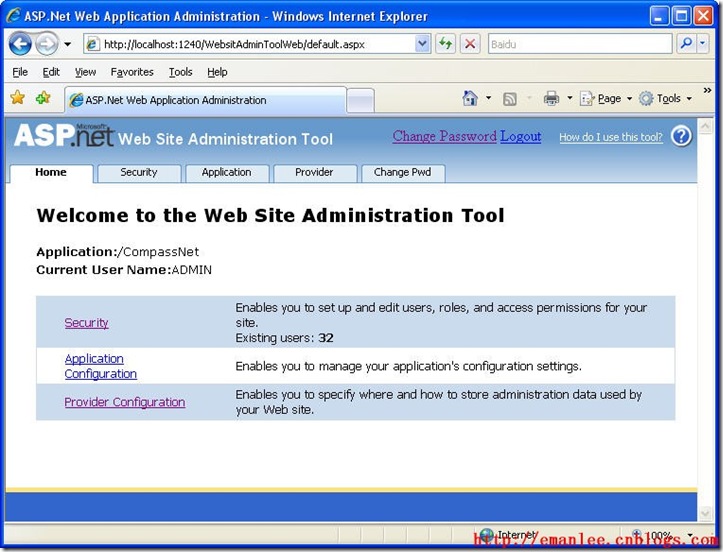Open recent pages dropdown beside Forward button
The image size is (723, 552).
tap(68, 44)
